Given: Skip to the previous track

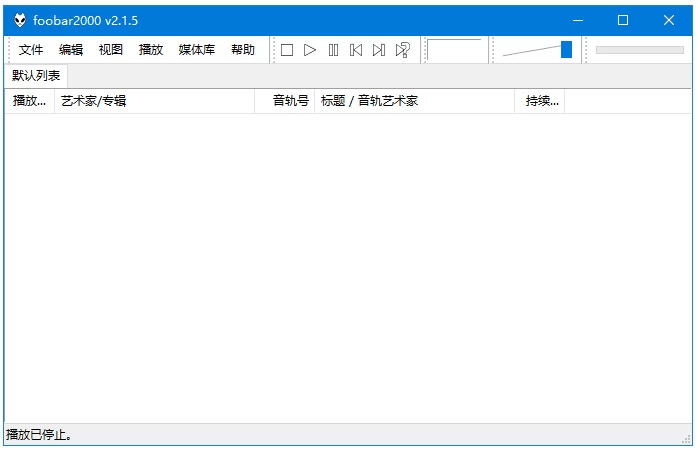Looking at the screenshot, I should (x=356, y=50).
